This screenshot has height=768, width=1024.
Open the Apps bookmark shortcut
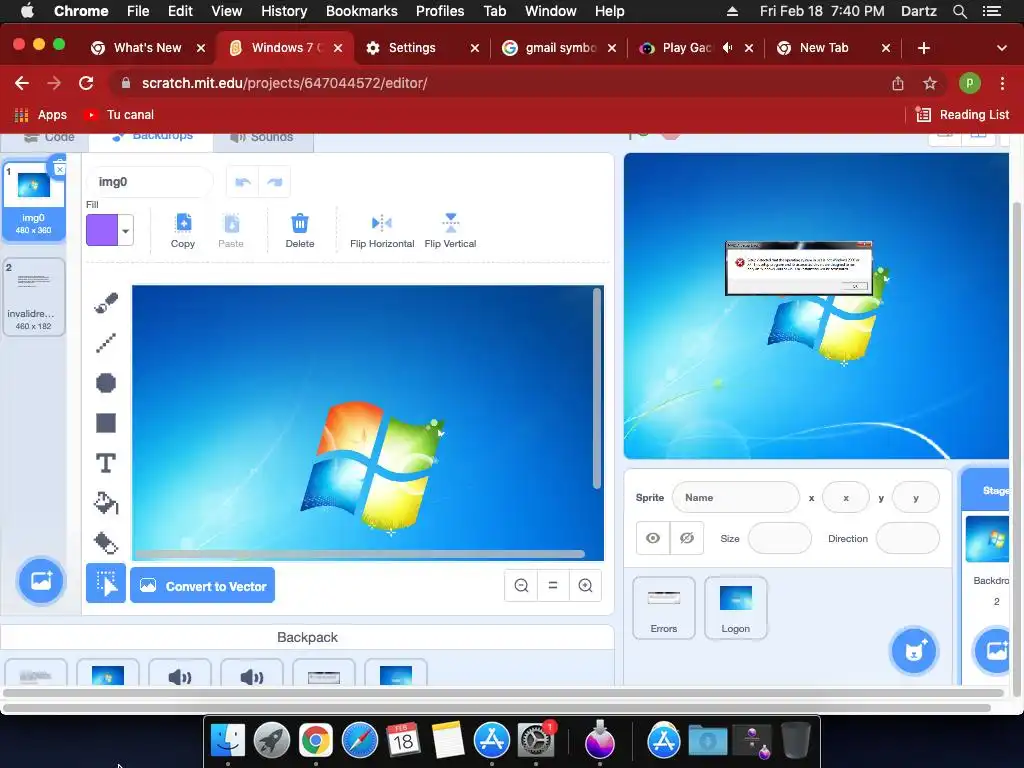tap(40, 115)
